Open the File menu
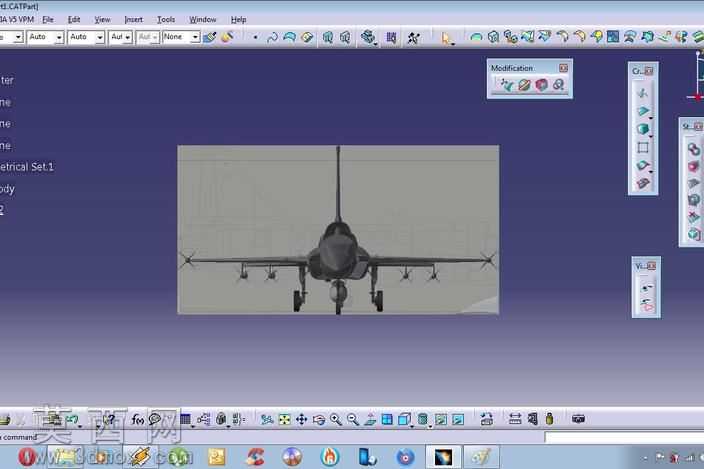Image resolution: width=704 pixels, height=469 pixels. [48, 20]
